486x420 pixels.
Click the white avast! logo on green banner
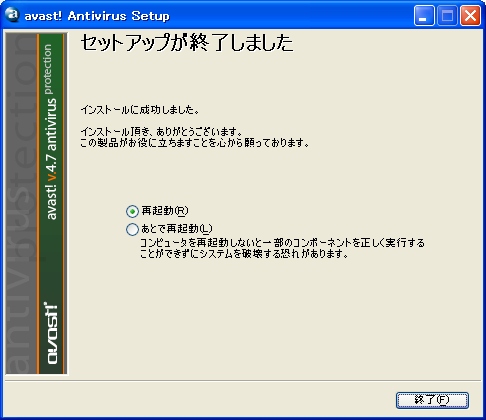pos(51,333)
